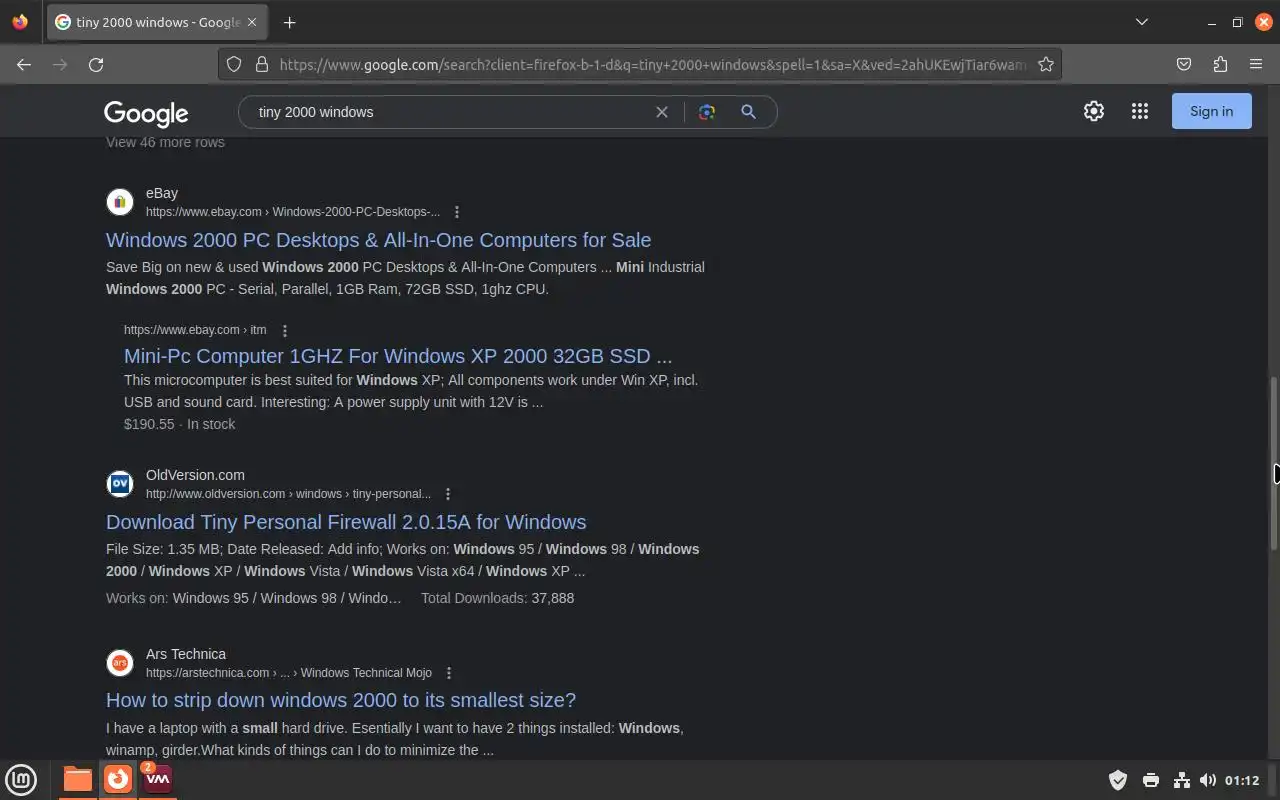The height and width of the screenshot is (800, 1280).
Task: Open the VM app in the taskbar
Action: point(158,779)
